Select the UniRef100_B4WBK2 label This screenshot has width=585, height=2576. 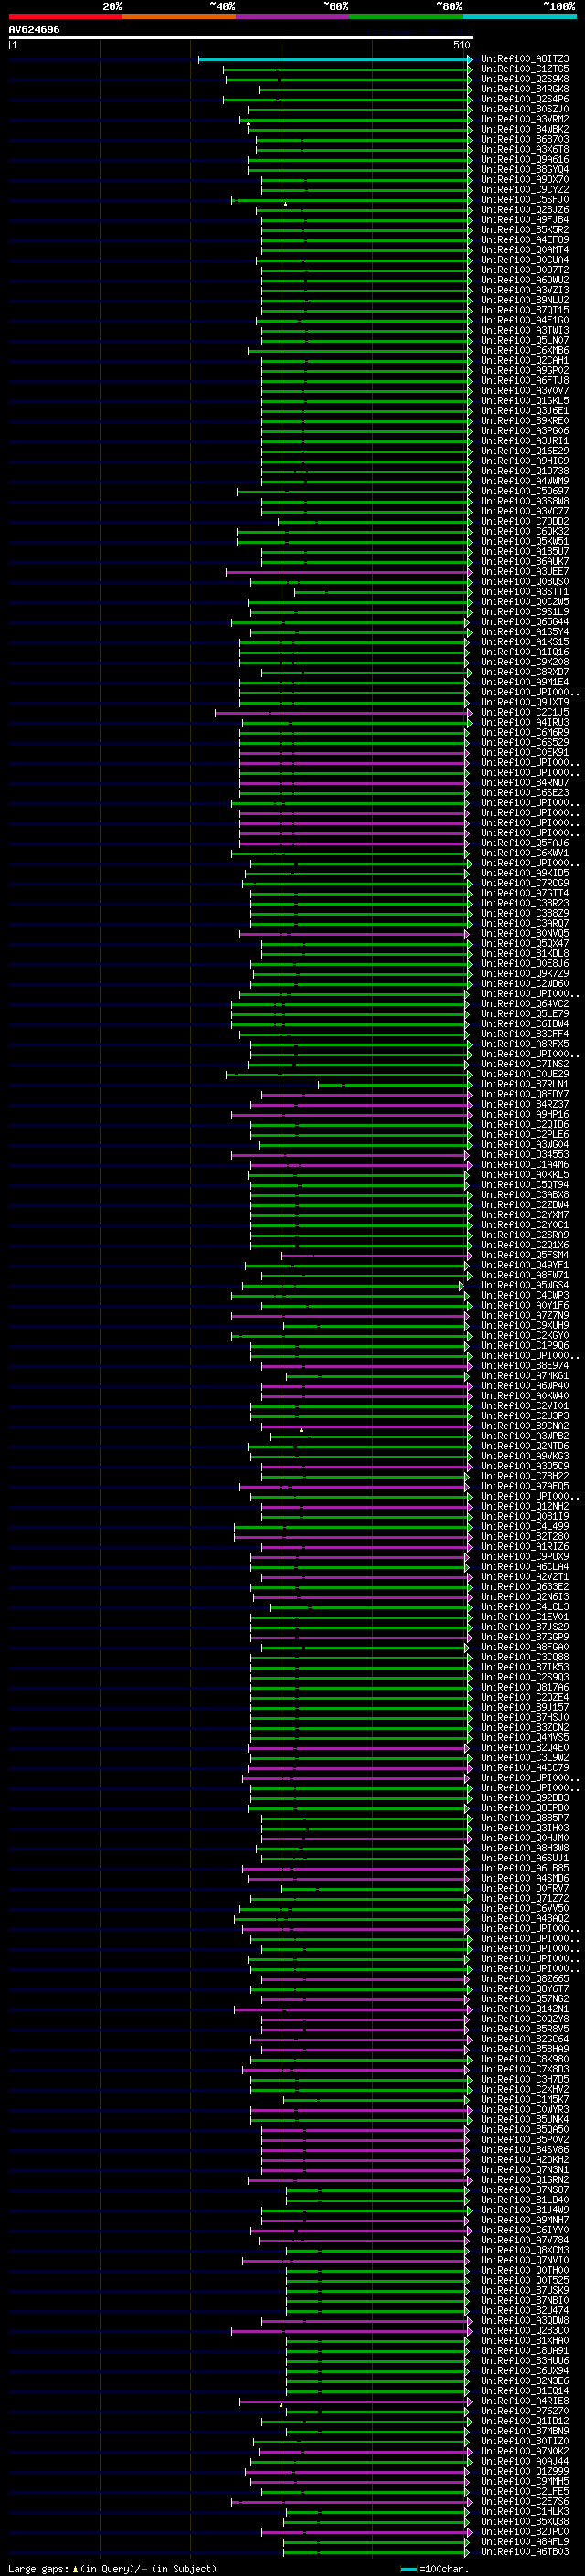[525, 129]
